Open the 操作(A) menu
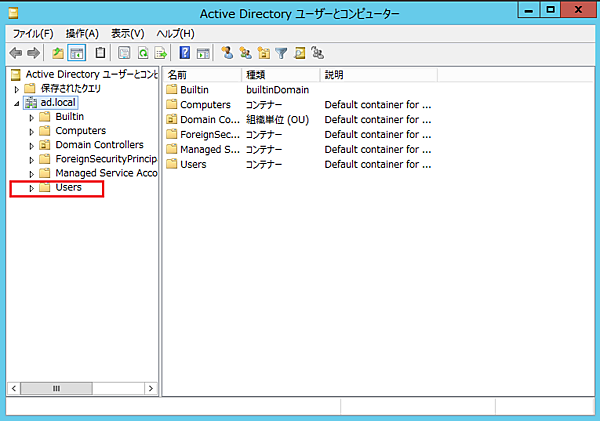This screenshot has width=600, height=421. 82,34
